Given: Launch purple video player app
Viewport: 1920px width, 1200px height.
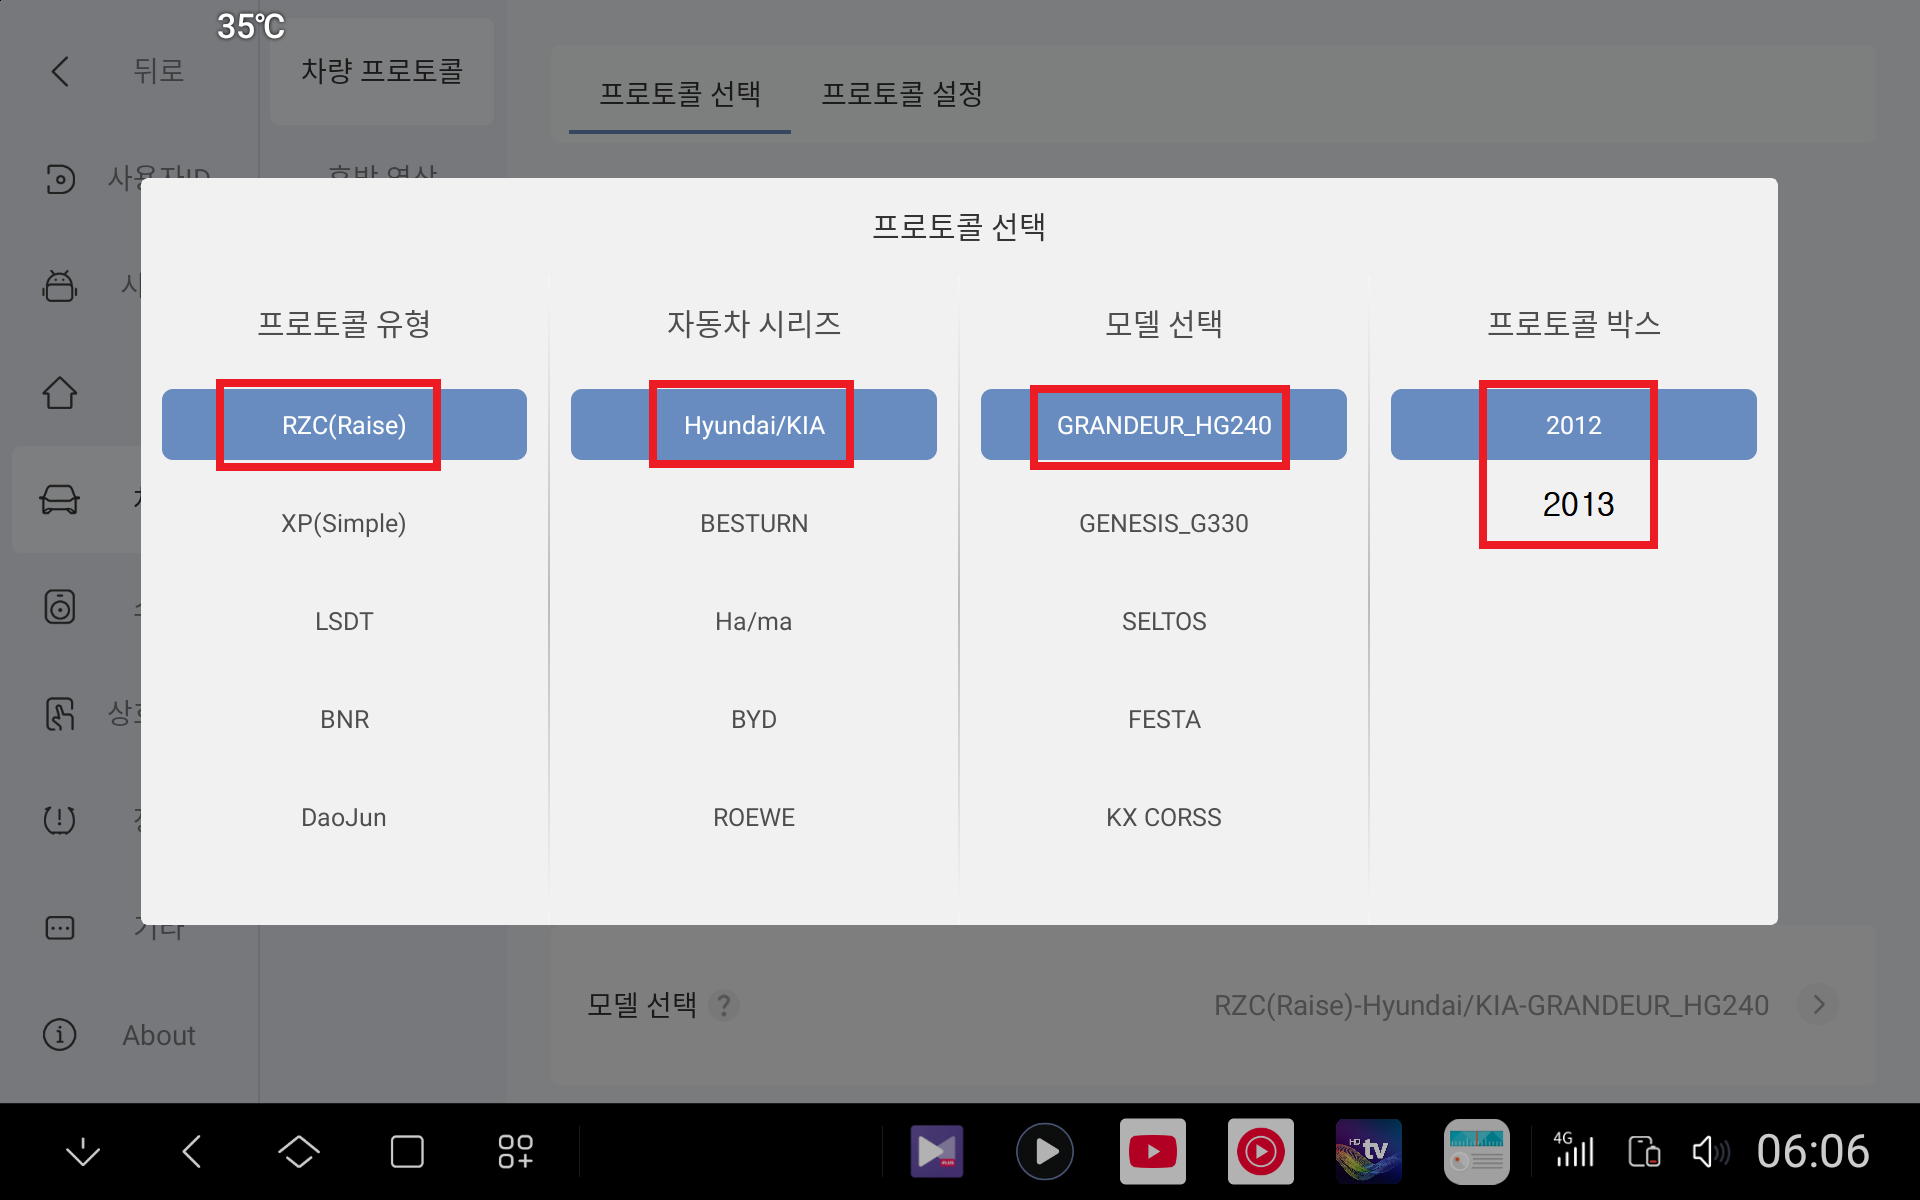Looking at the screenshot, I should click(x=937, y=1152).
